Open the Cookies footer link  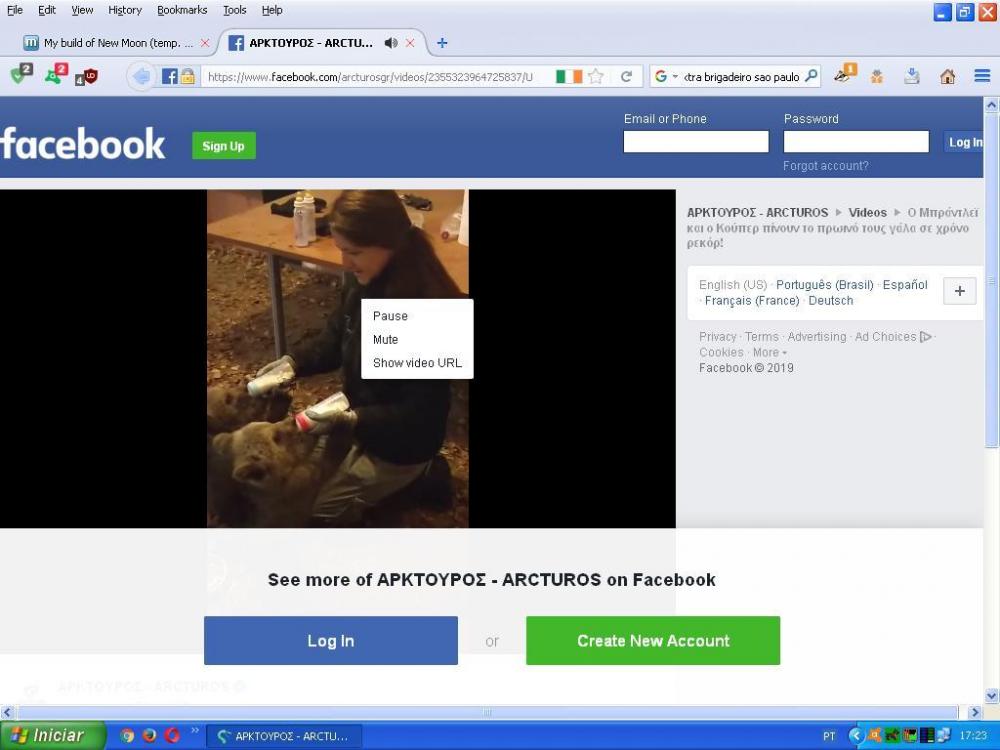(x=721, y=352)
